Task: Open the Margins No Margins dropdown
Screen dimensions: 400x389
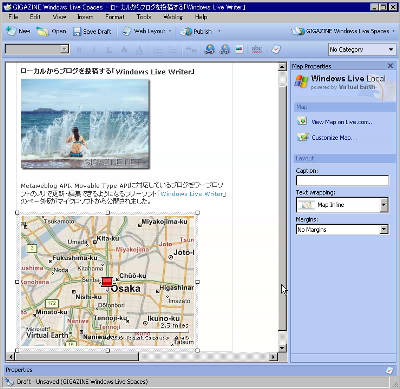Action: click(342, 229)
